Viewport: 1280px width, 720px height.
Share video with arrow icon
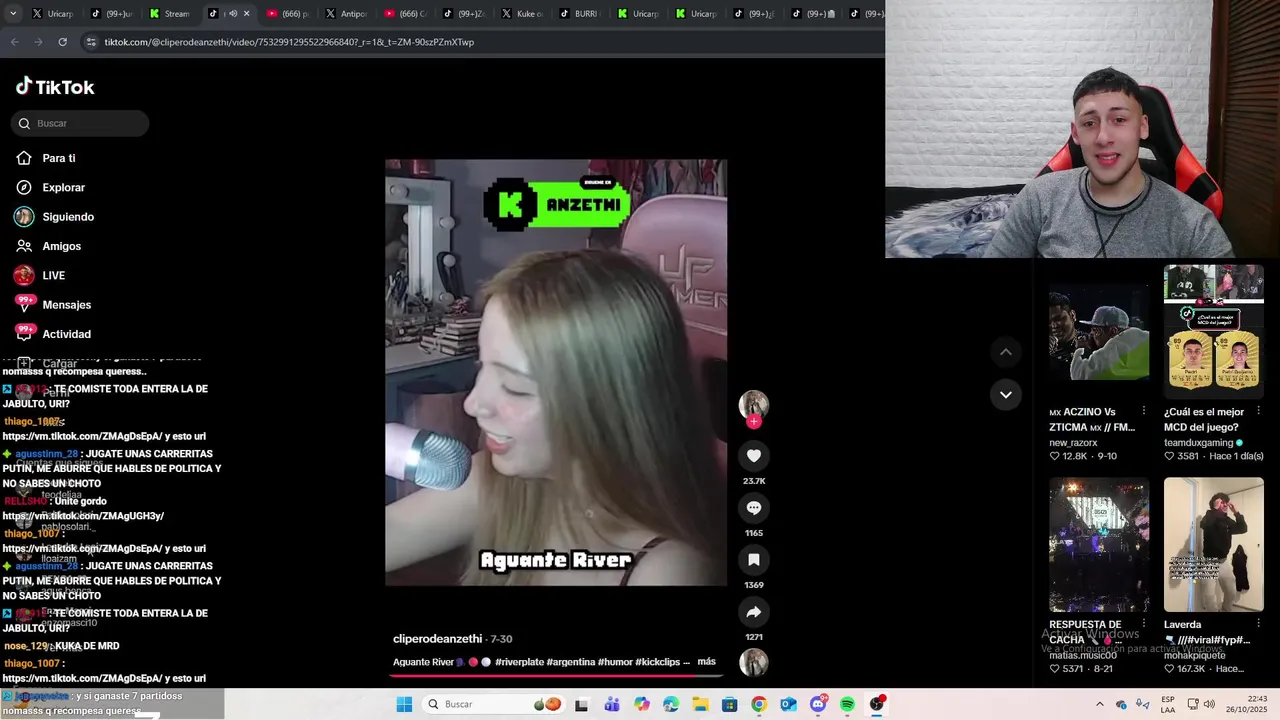[x=754, y=612]
